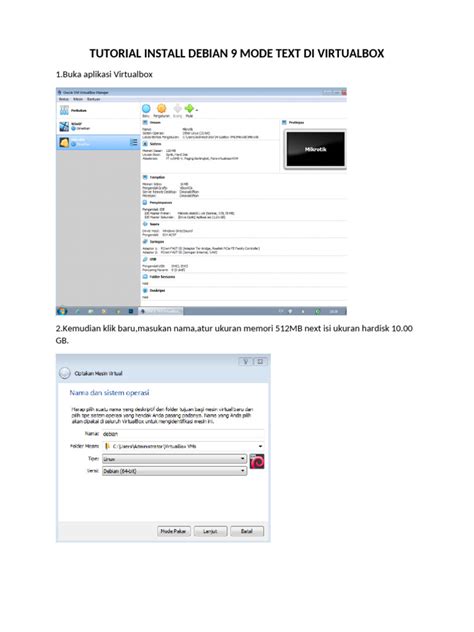Click the Mode Pakar button
Screen dimensions: 474x632
(173, 531)
